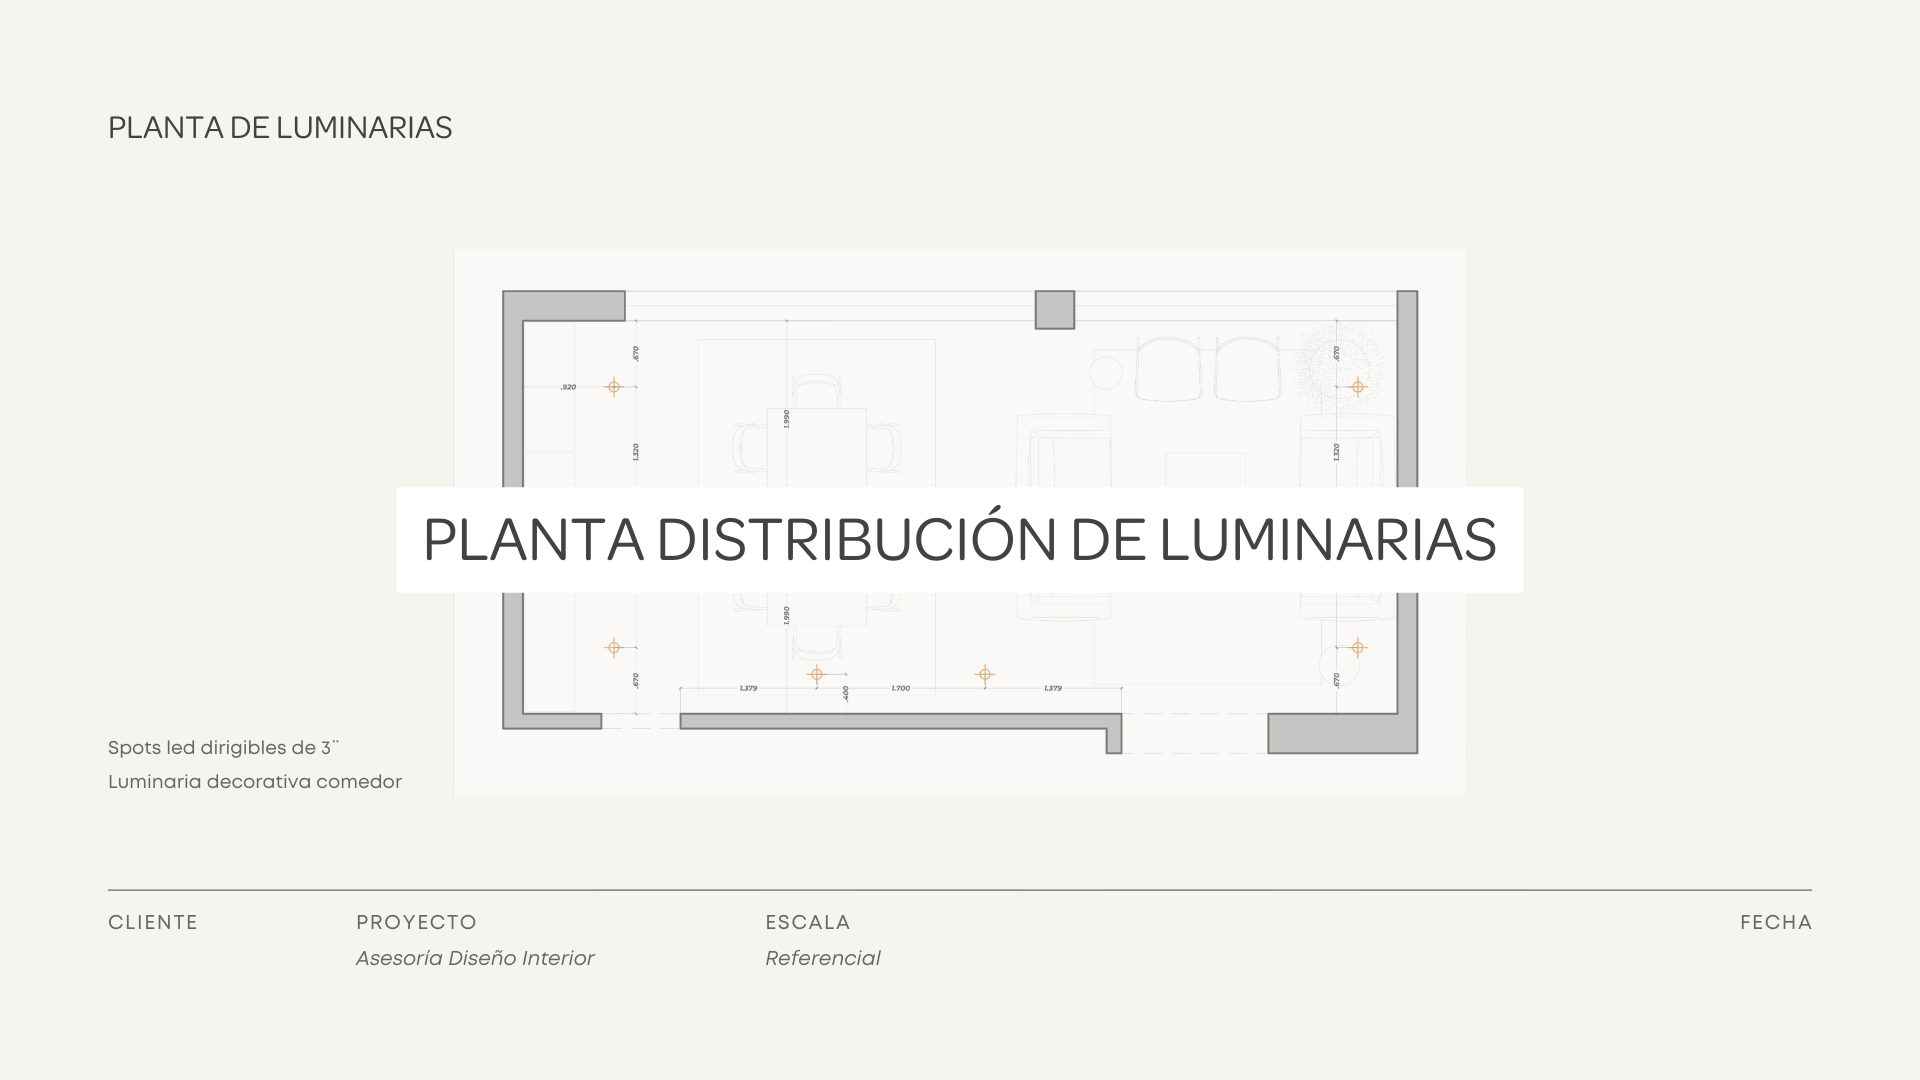1920x1080 pixels.
Task: Select the 'PLANTA DE LUMINARIAS' heading
Action: click(x=280, y=128)
